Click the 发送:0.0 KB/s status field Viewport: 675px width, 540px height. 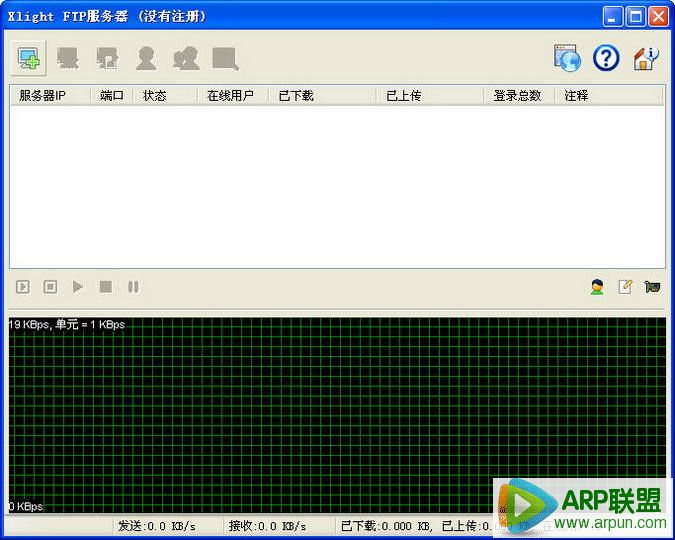coord(168,526)
